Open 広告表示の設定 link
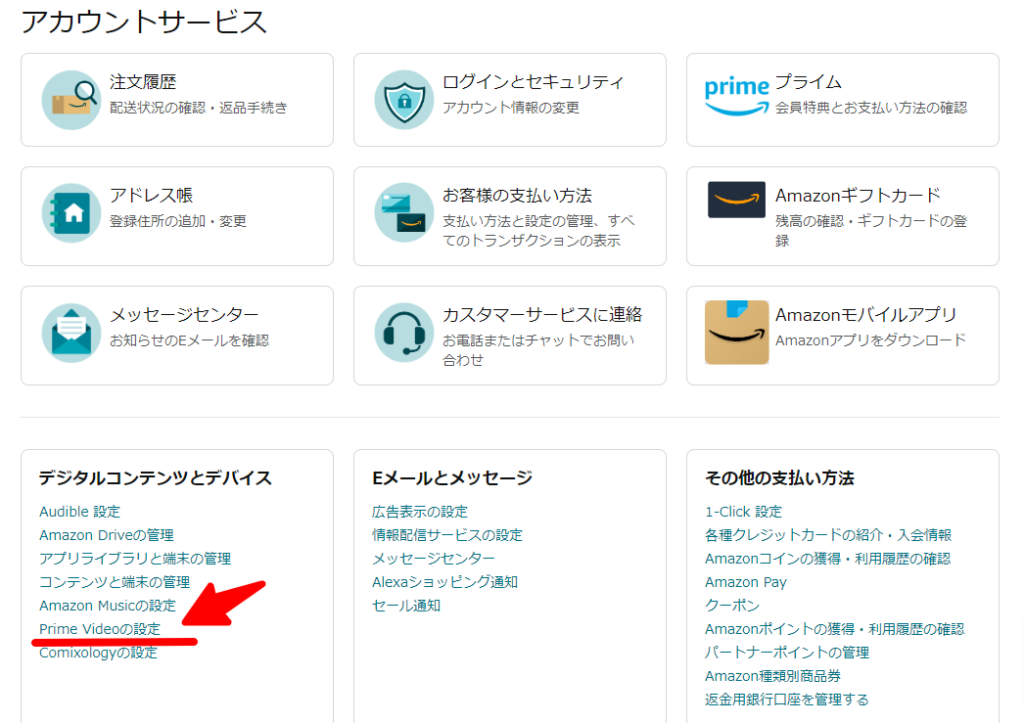 tap(420, 512)
